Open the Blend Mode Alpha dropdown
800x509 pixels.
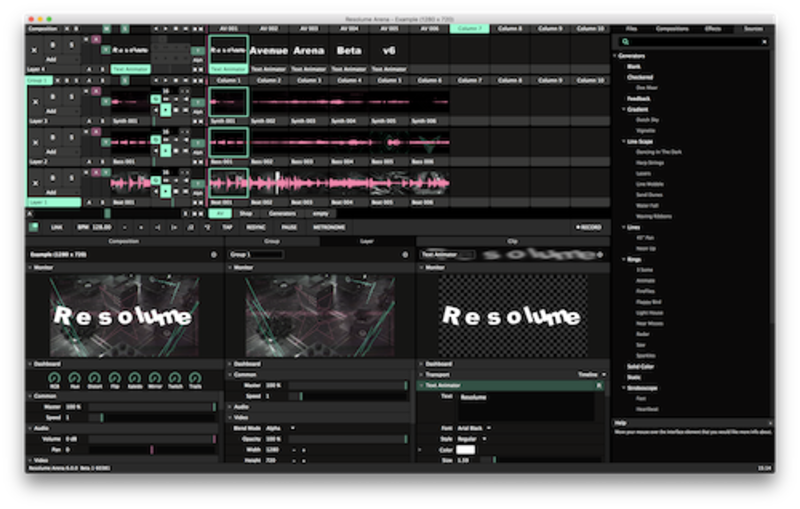[x=274, y=428]
